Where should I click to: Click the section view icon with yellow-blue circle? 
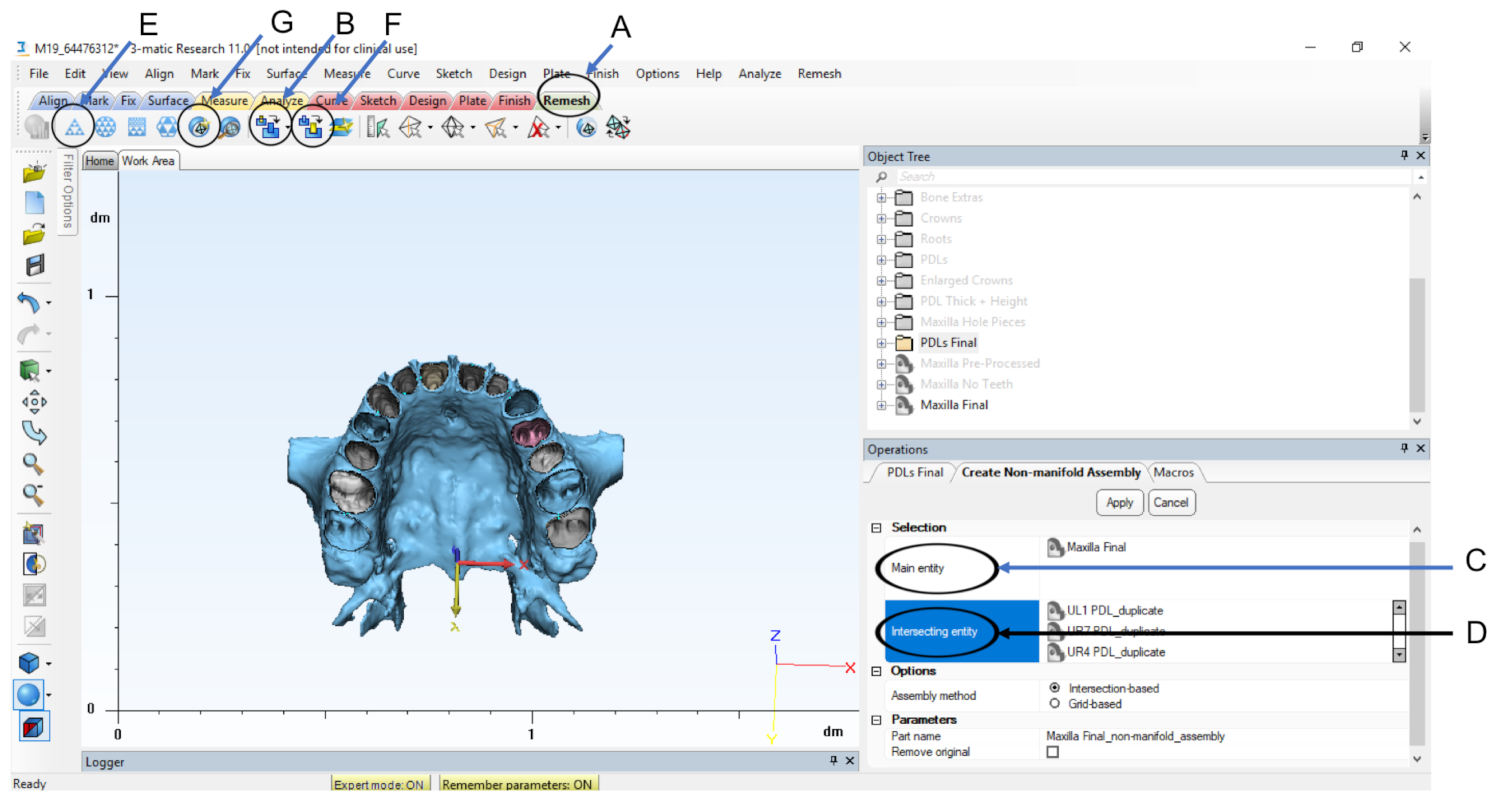tap(35, 564)
